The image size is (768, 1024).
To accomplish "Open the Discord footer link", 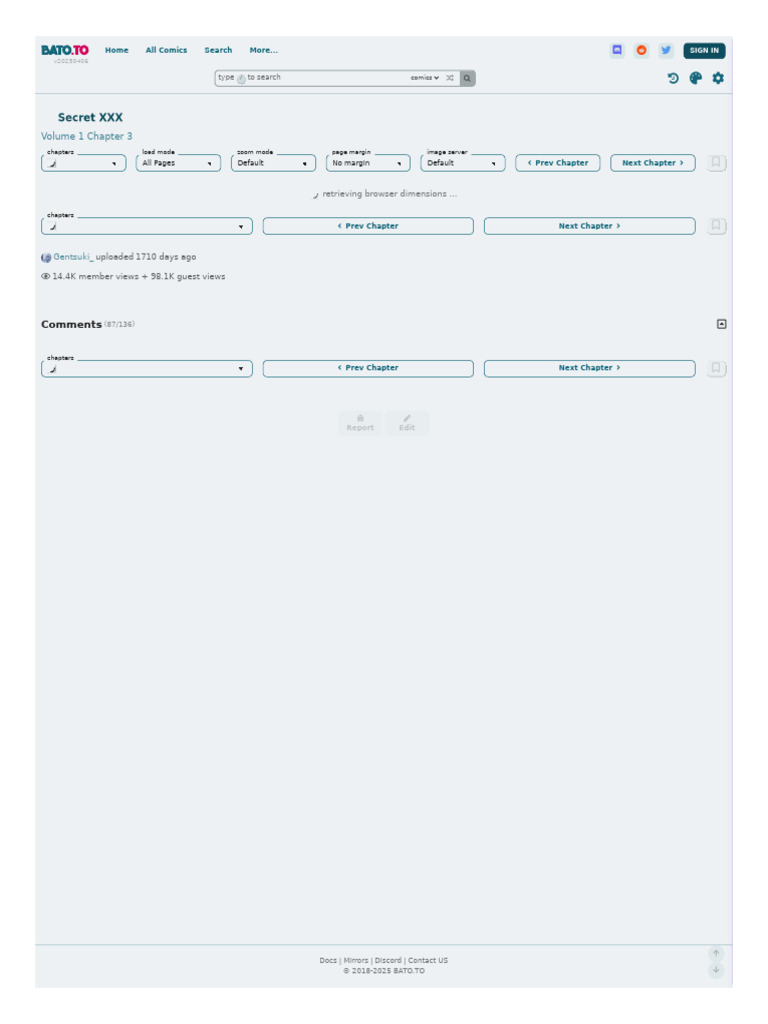I will (388, 961).
